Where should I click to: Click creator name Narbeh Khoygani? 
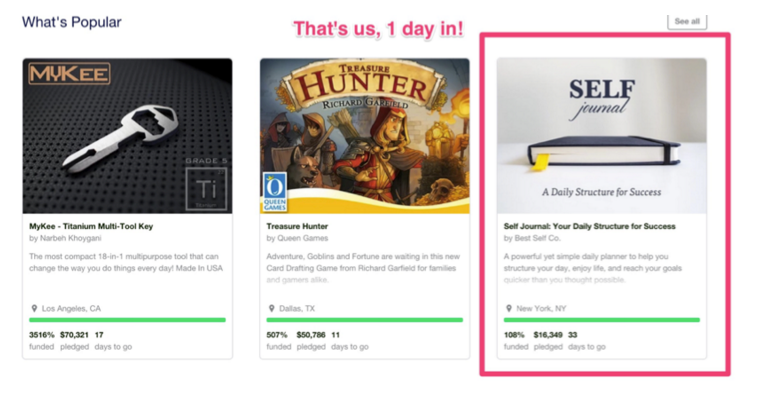tap(73, 239)
